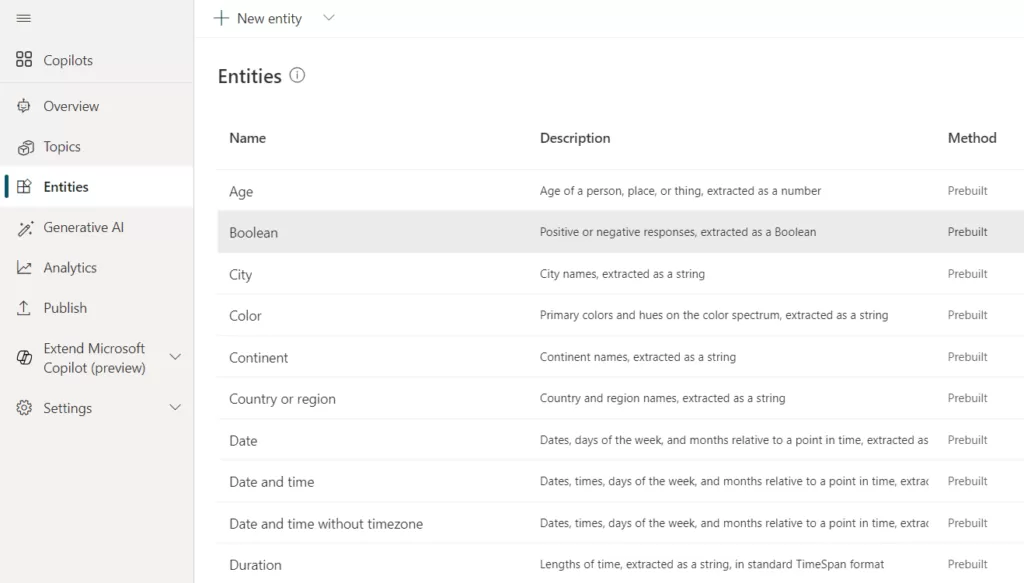Click the Extend Microsoft Copilot icon
1024x583 pixels.
[x=24, y=358]
